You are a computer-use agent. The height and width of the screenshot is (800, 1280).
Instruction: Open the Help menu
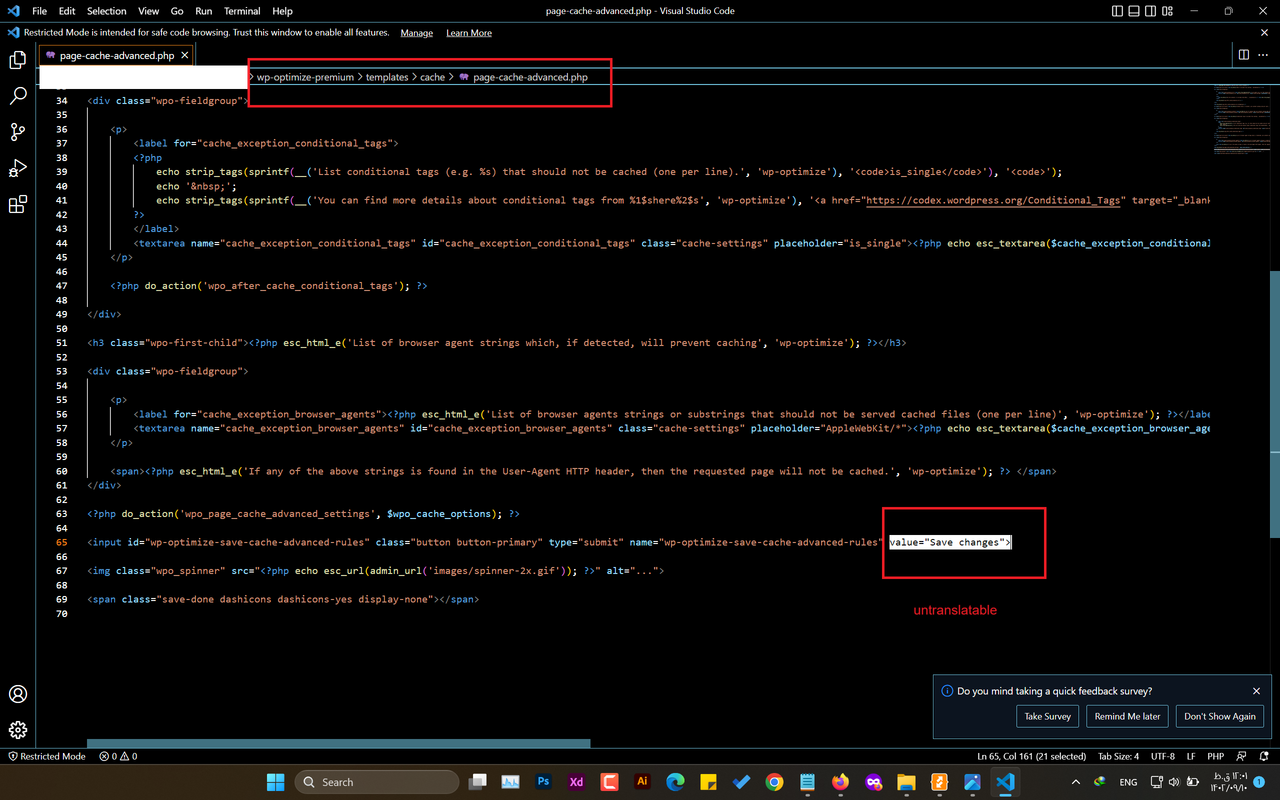pos(283,11)
